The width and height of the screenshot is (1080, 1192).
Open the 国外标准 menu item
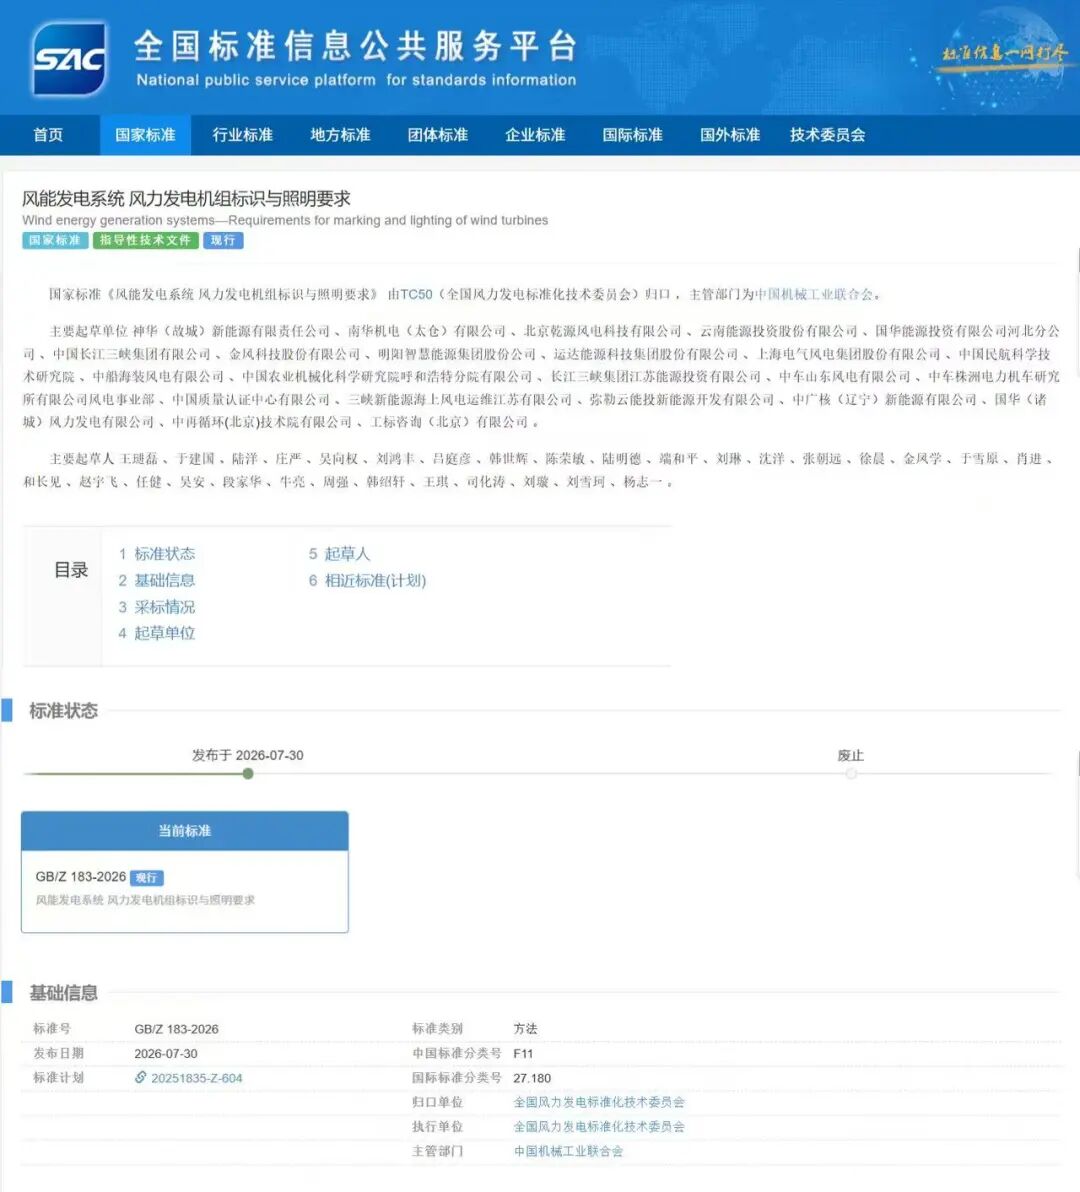coord(730,135)
